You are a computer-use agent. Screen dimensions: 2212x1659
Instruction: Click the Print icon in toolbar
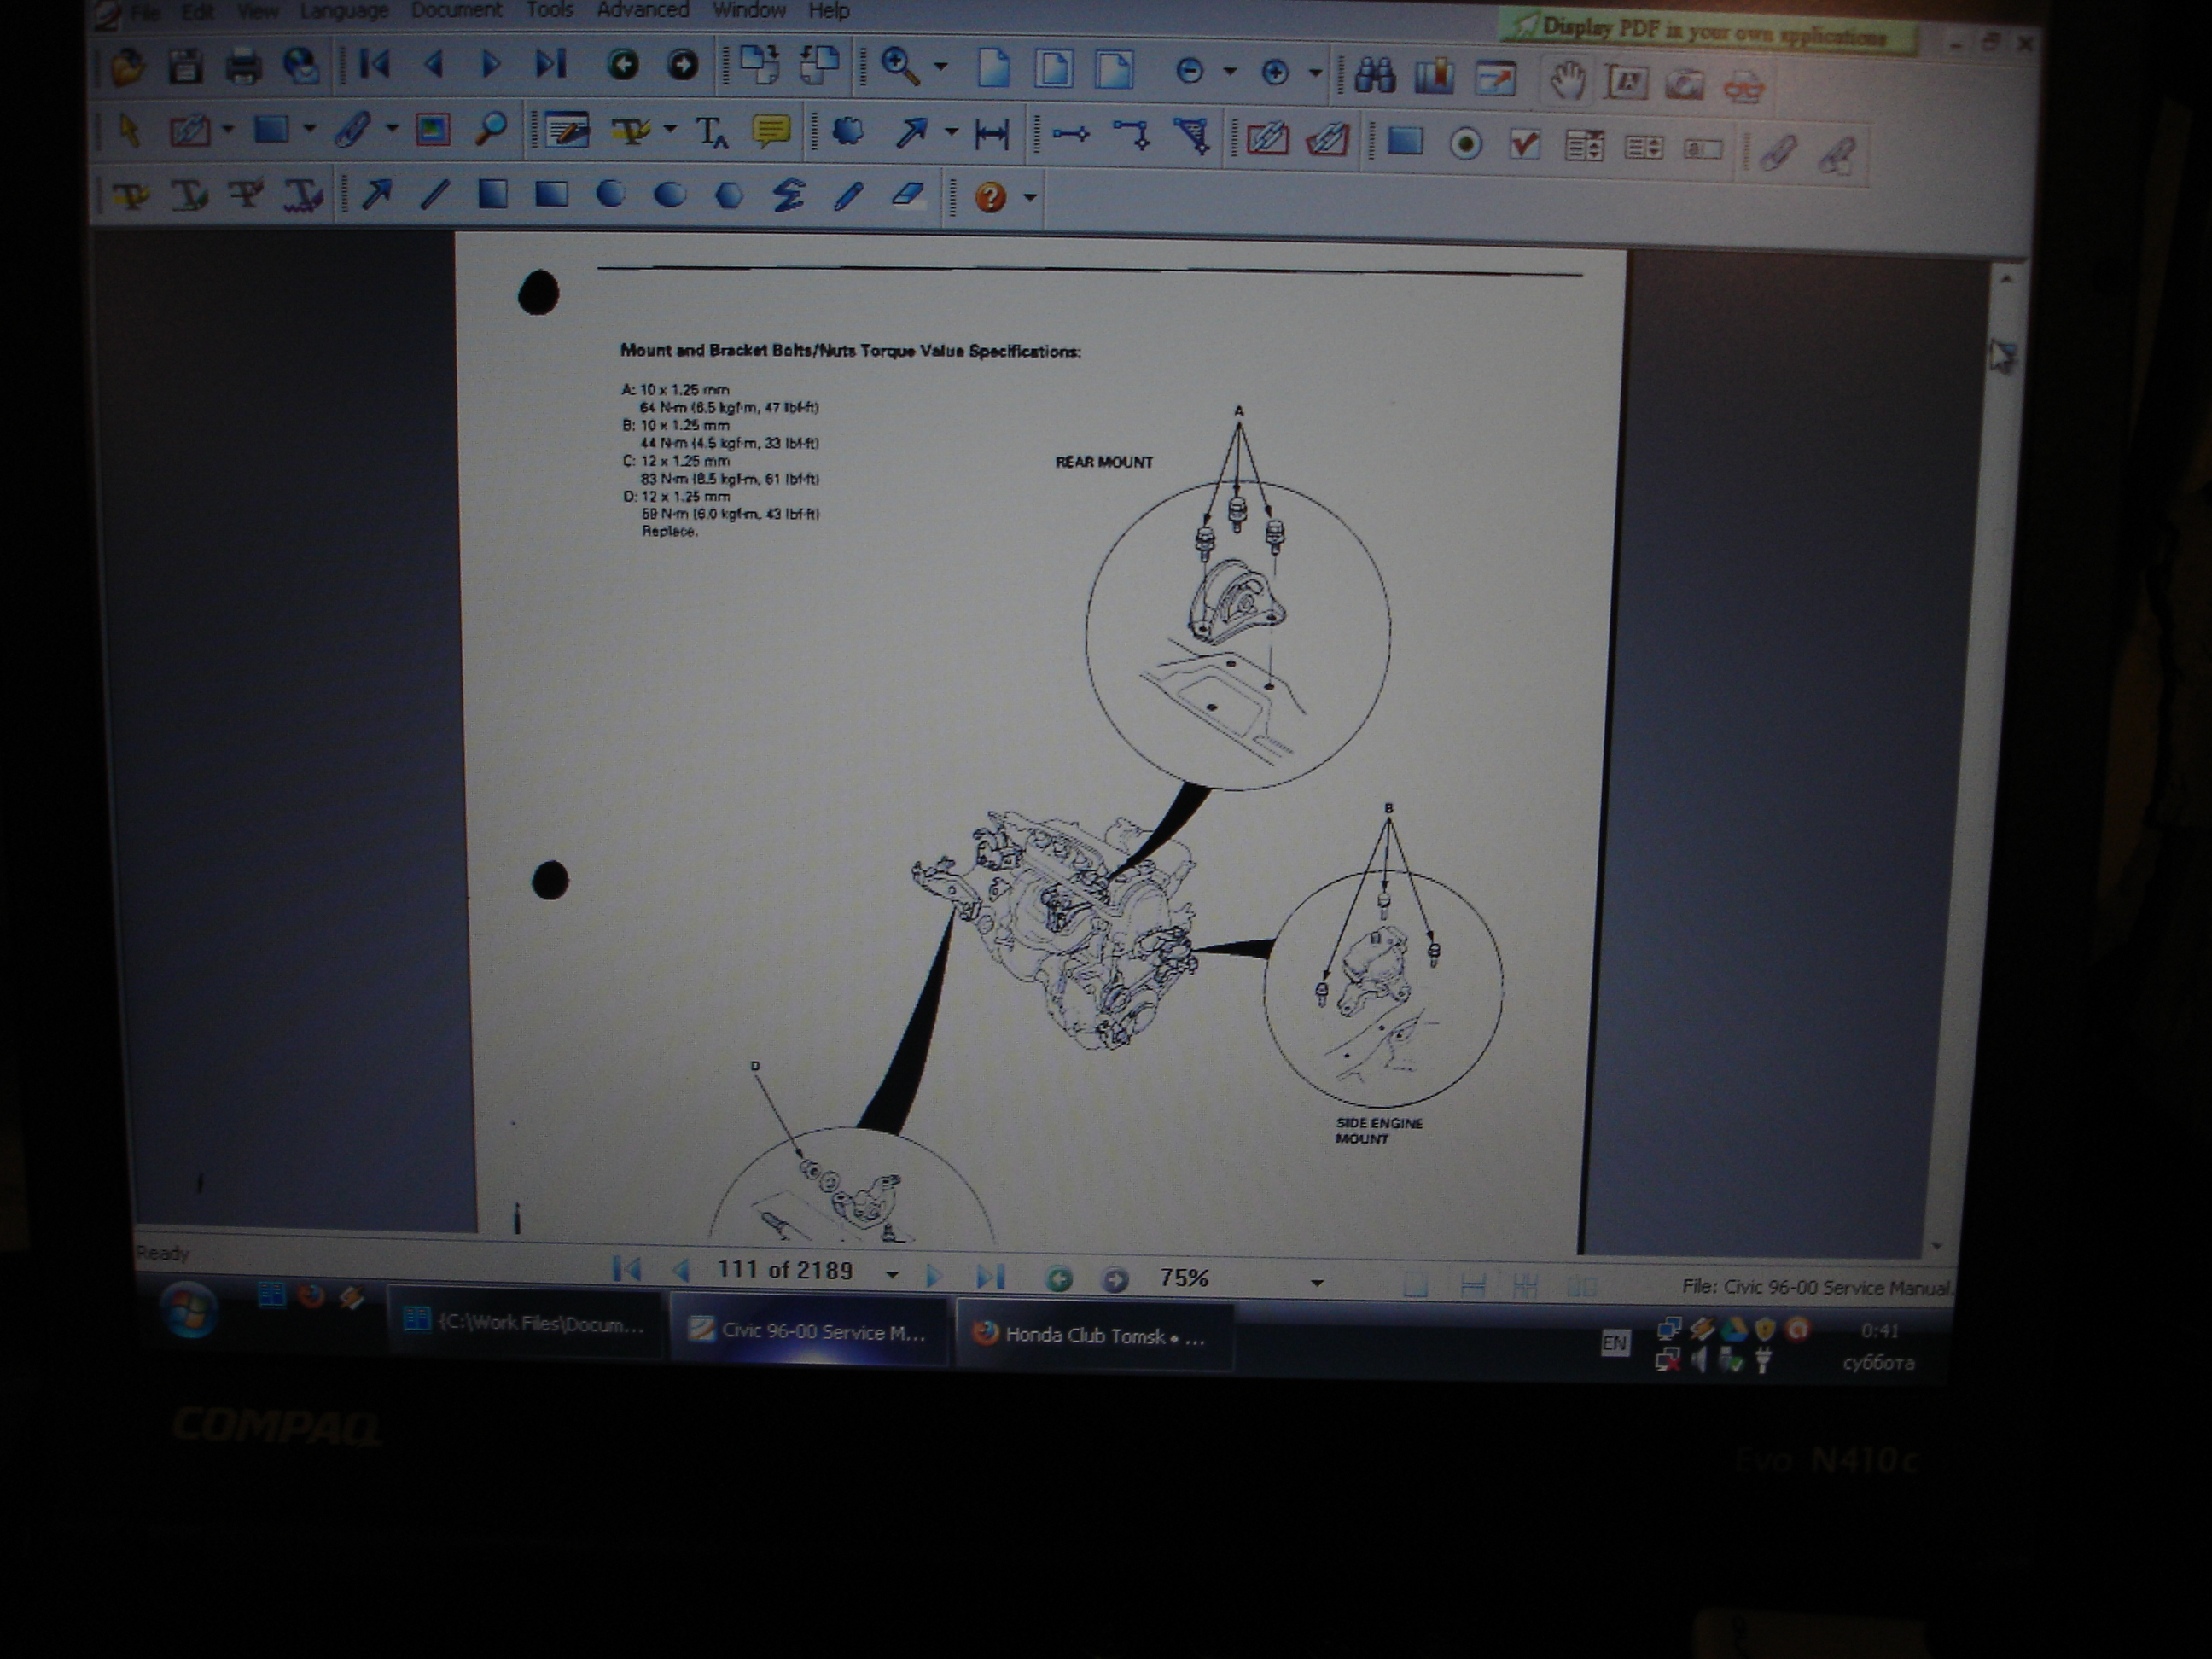point(243,67)
